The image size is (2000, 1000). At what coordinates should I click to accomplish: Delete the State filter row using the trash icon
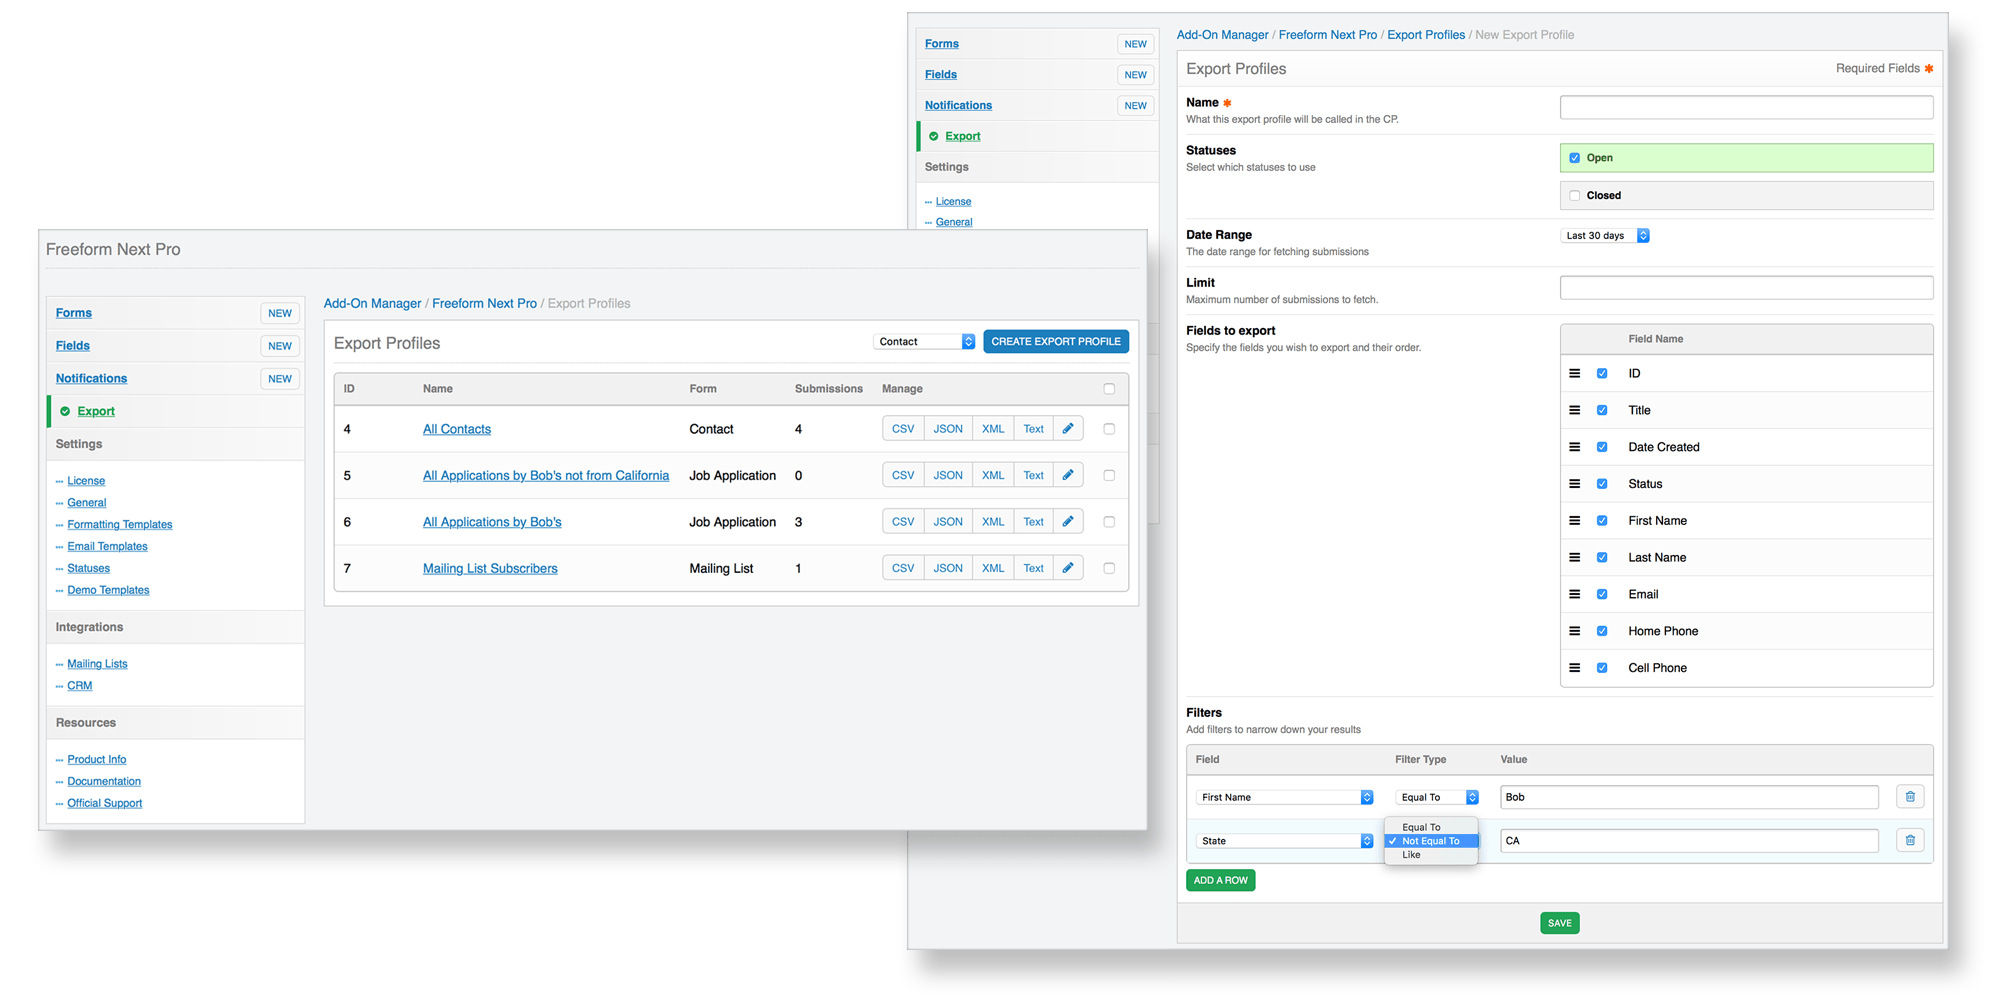pyautogui.click(x=1910, y=841)
